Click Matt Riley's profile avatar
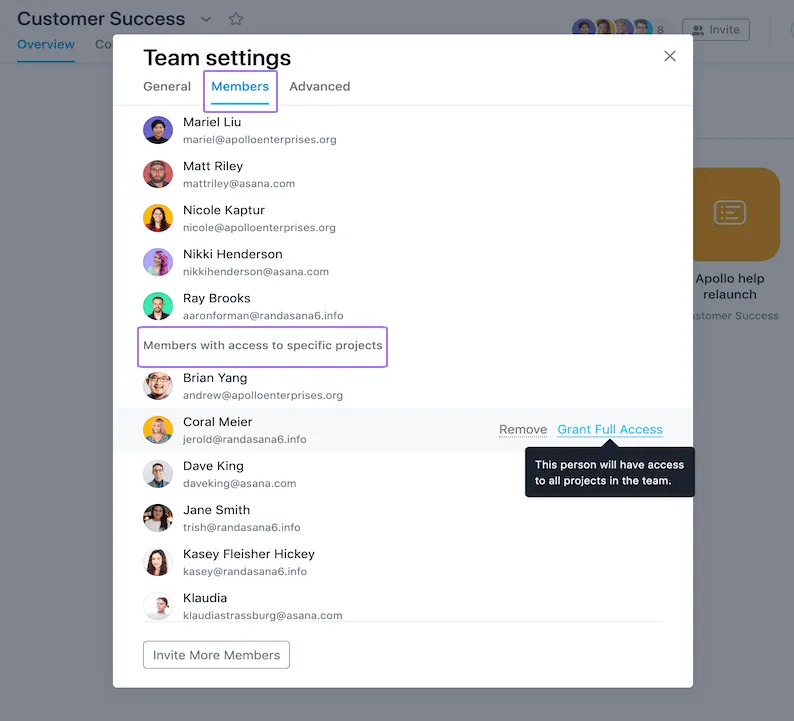This screenshot has width=794, height=721. pyautogui.click(x=158, y=174)
